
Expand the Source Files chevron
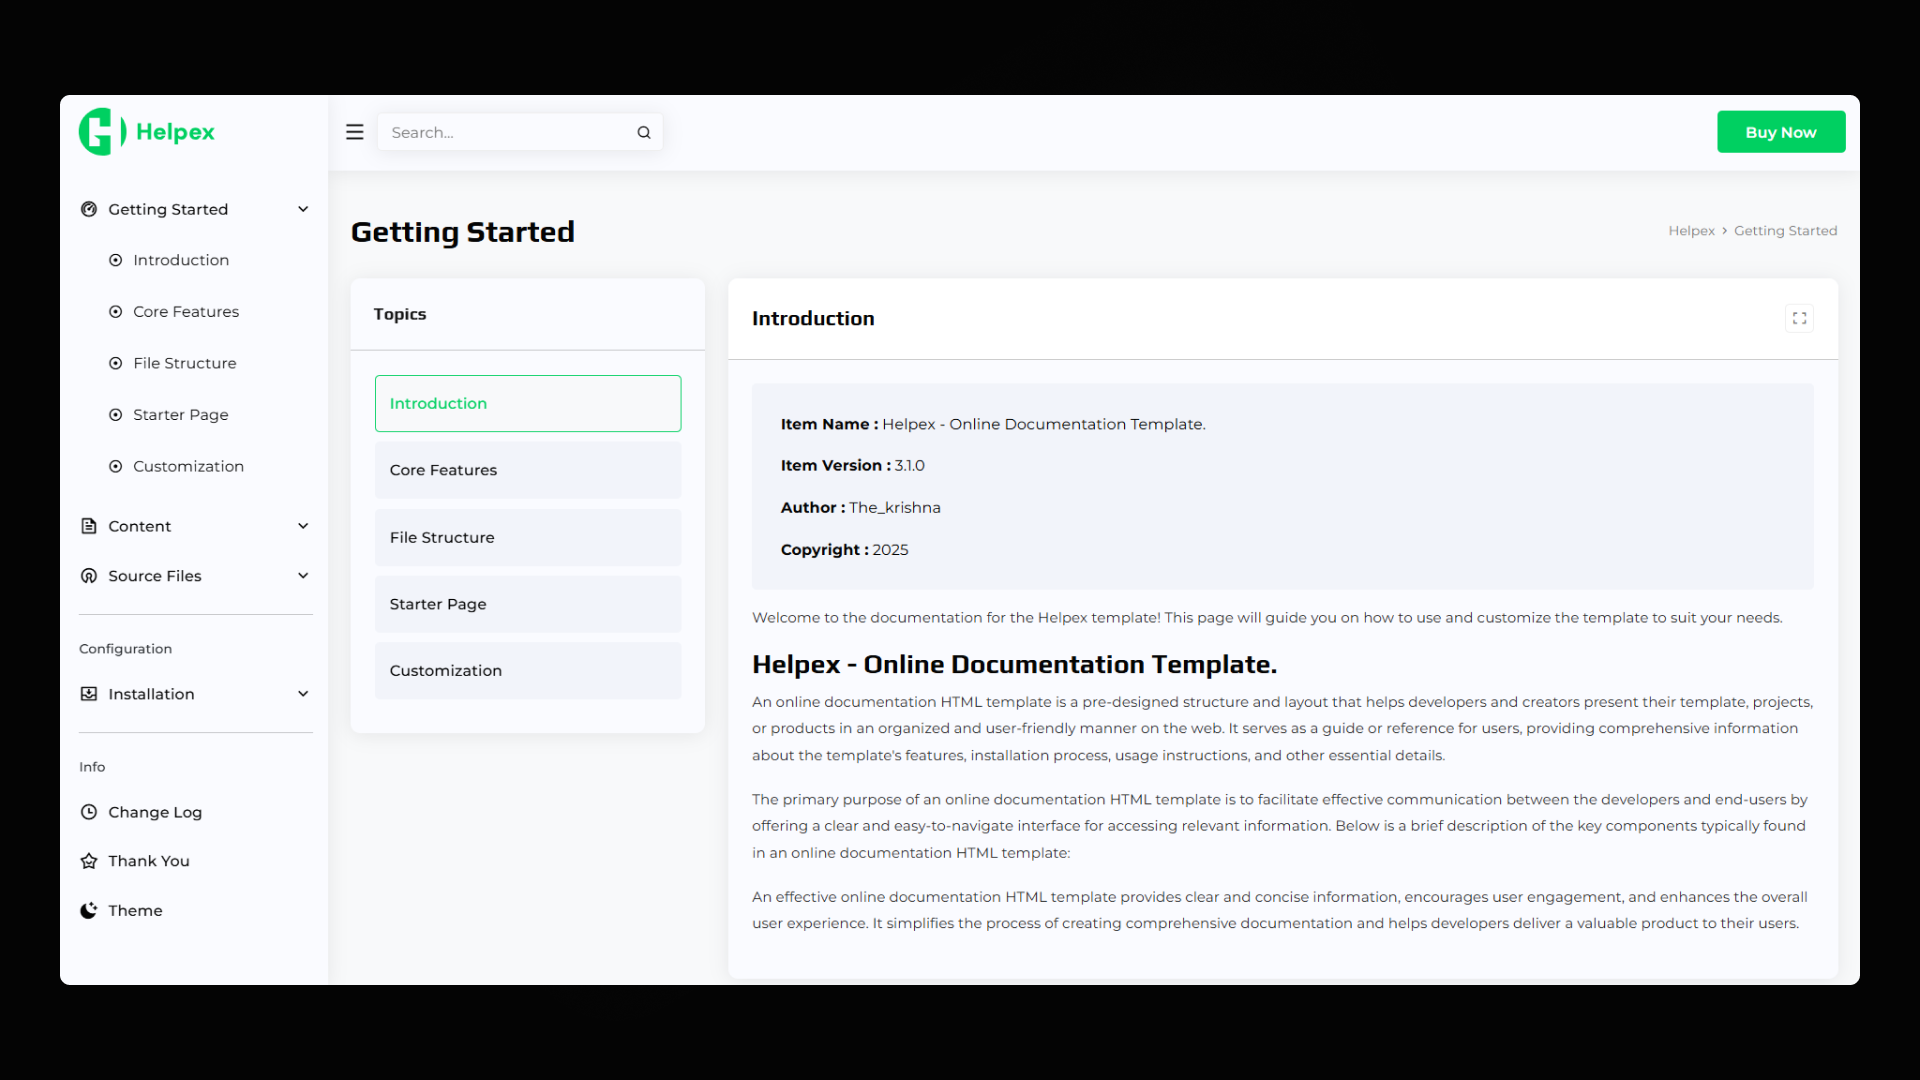303,576
